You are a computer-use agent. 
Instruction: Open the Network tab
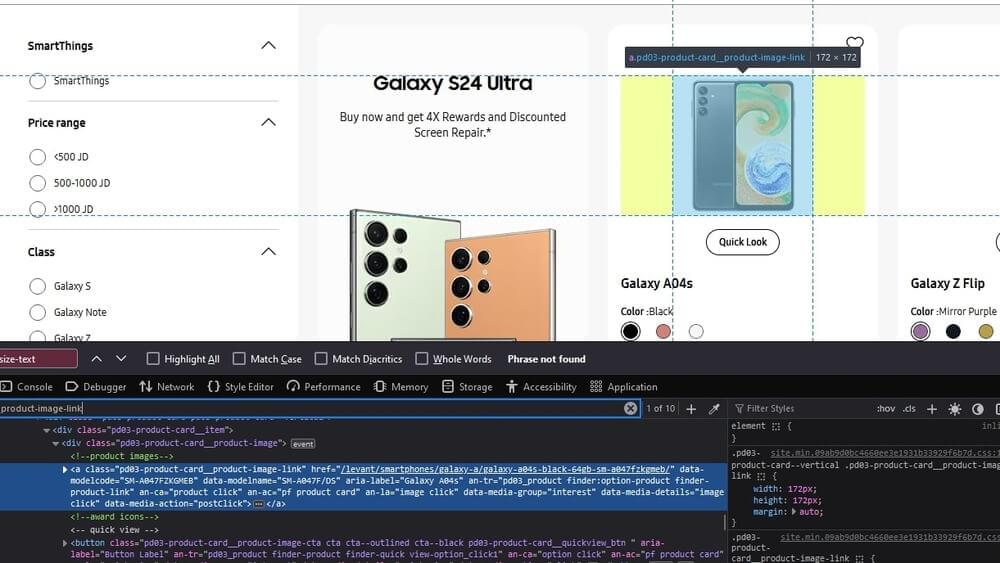166,387
